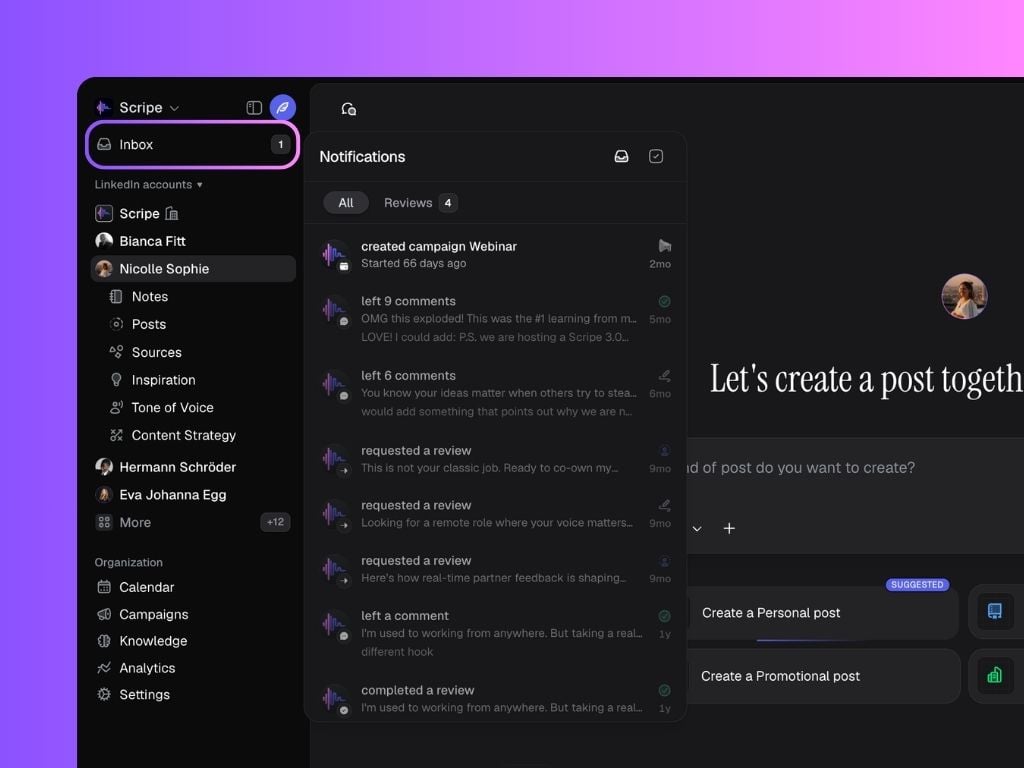The width and height of the screenshot is (1024, 768).
Task: Click the edit icon on 'Looking for a remote role' notification
Action: pos(665,505)
